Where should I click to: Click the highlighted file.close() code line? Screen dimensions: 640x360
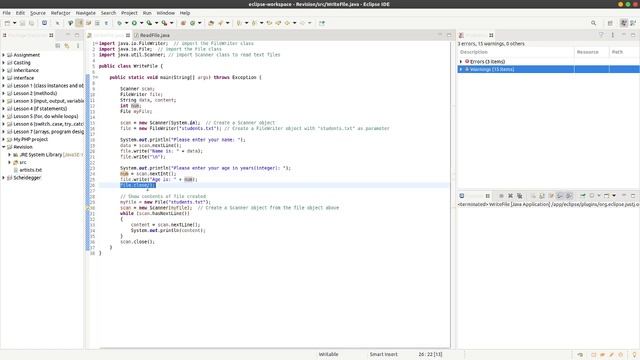tap(138, 185)
